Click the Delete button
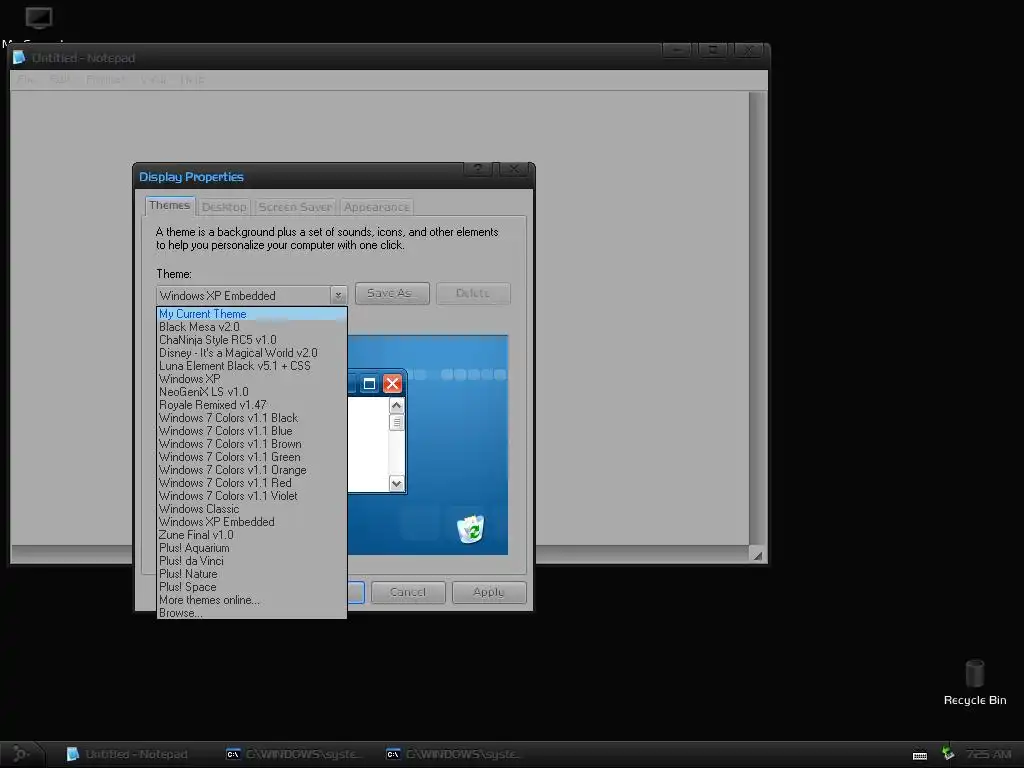Image resolution: width=1024 pixels, height=768 pixels. [x=473, y=293]
